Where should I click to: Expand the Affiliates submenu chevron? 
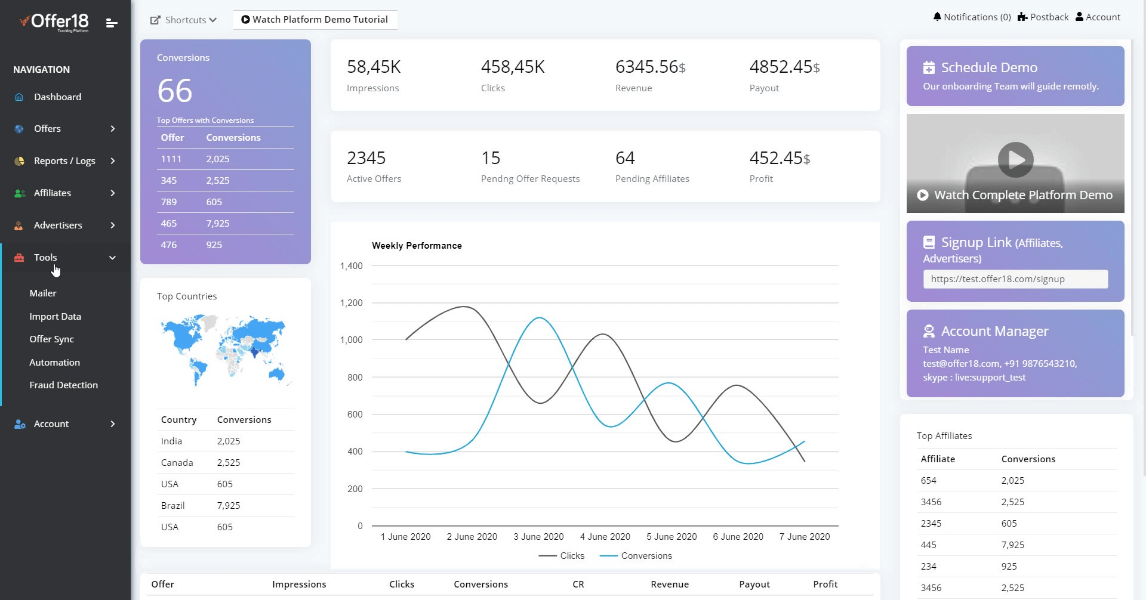tap(113, 193)
